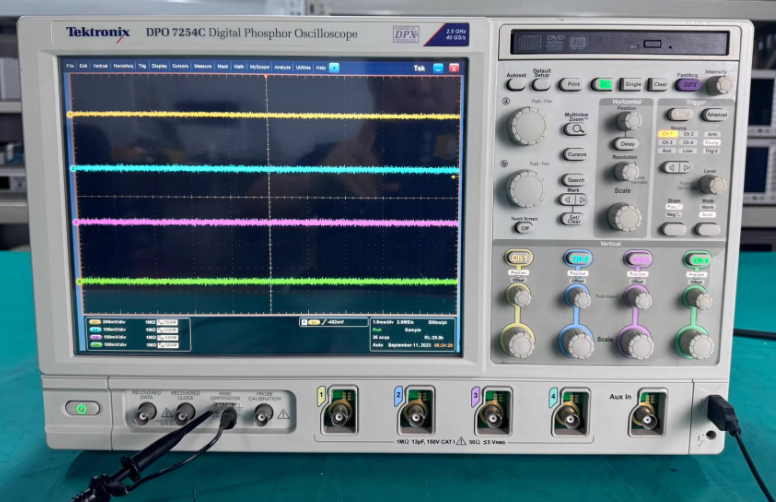776x502 pixels.
Task: Click the yellow C1 badge in readout
Action: pos(95,322)
